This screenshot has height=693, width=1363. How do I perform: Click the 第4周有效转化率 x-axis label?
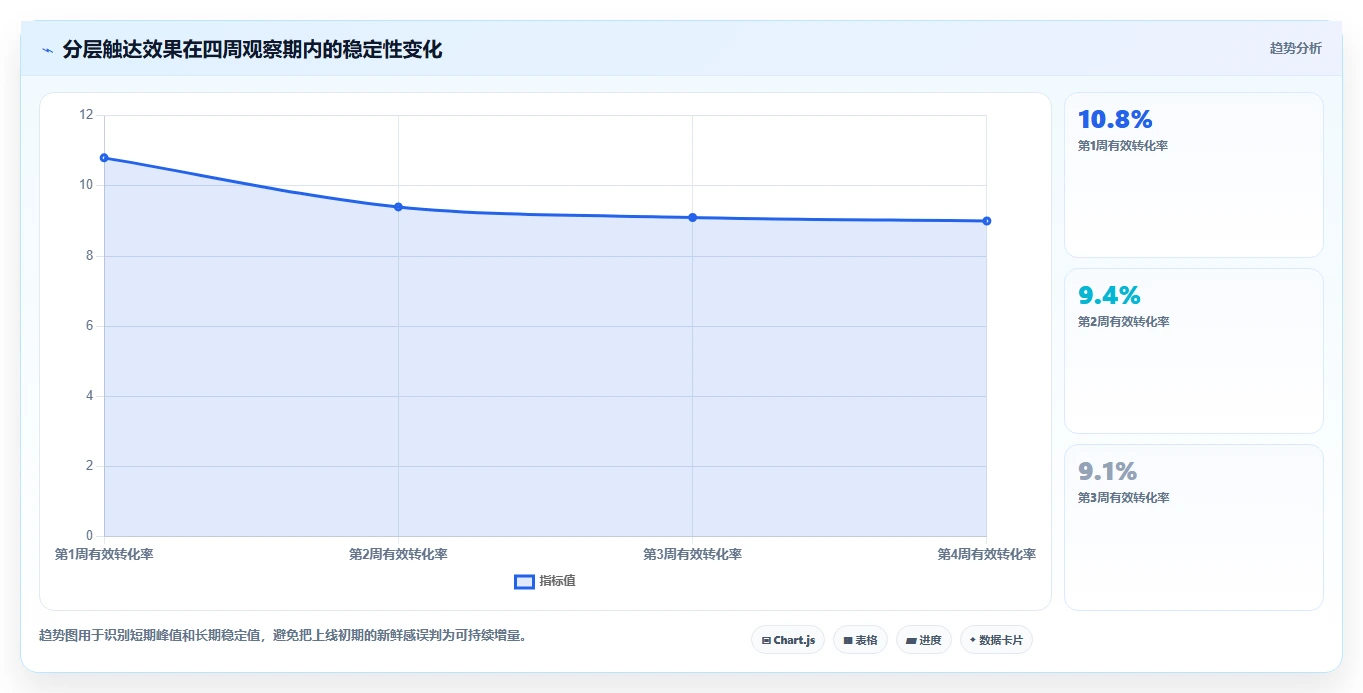coord(986,554)
